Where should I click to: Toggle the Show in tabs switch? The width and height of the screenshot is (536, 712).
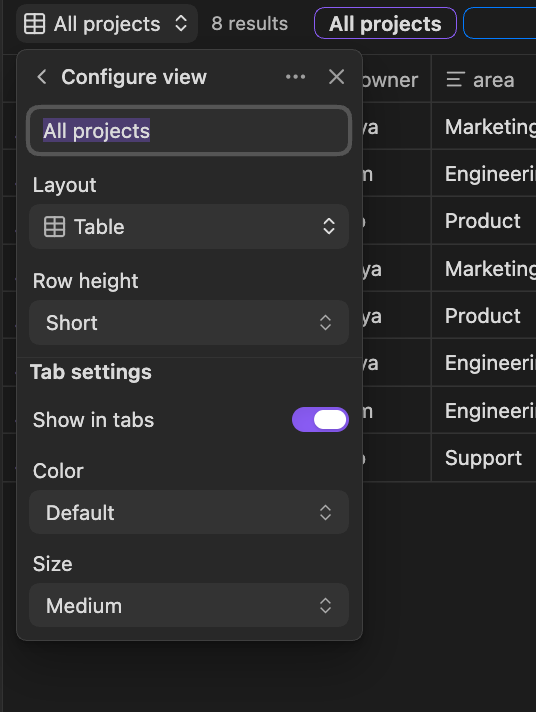tap(320, 420)
